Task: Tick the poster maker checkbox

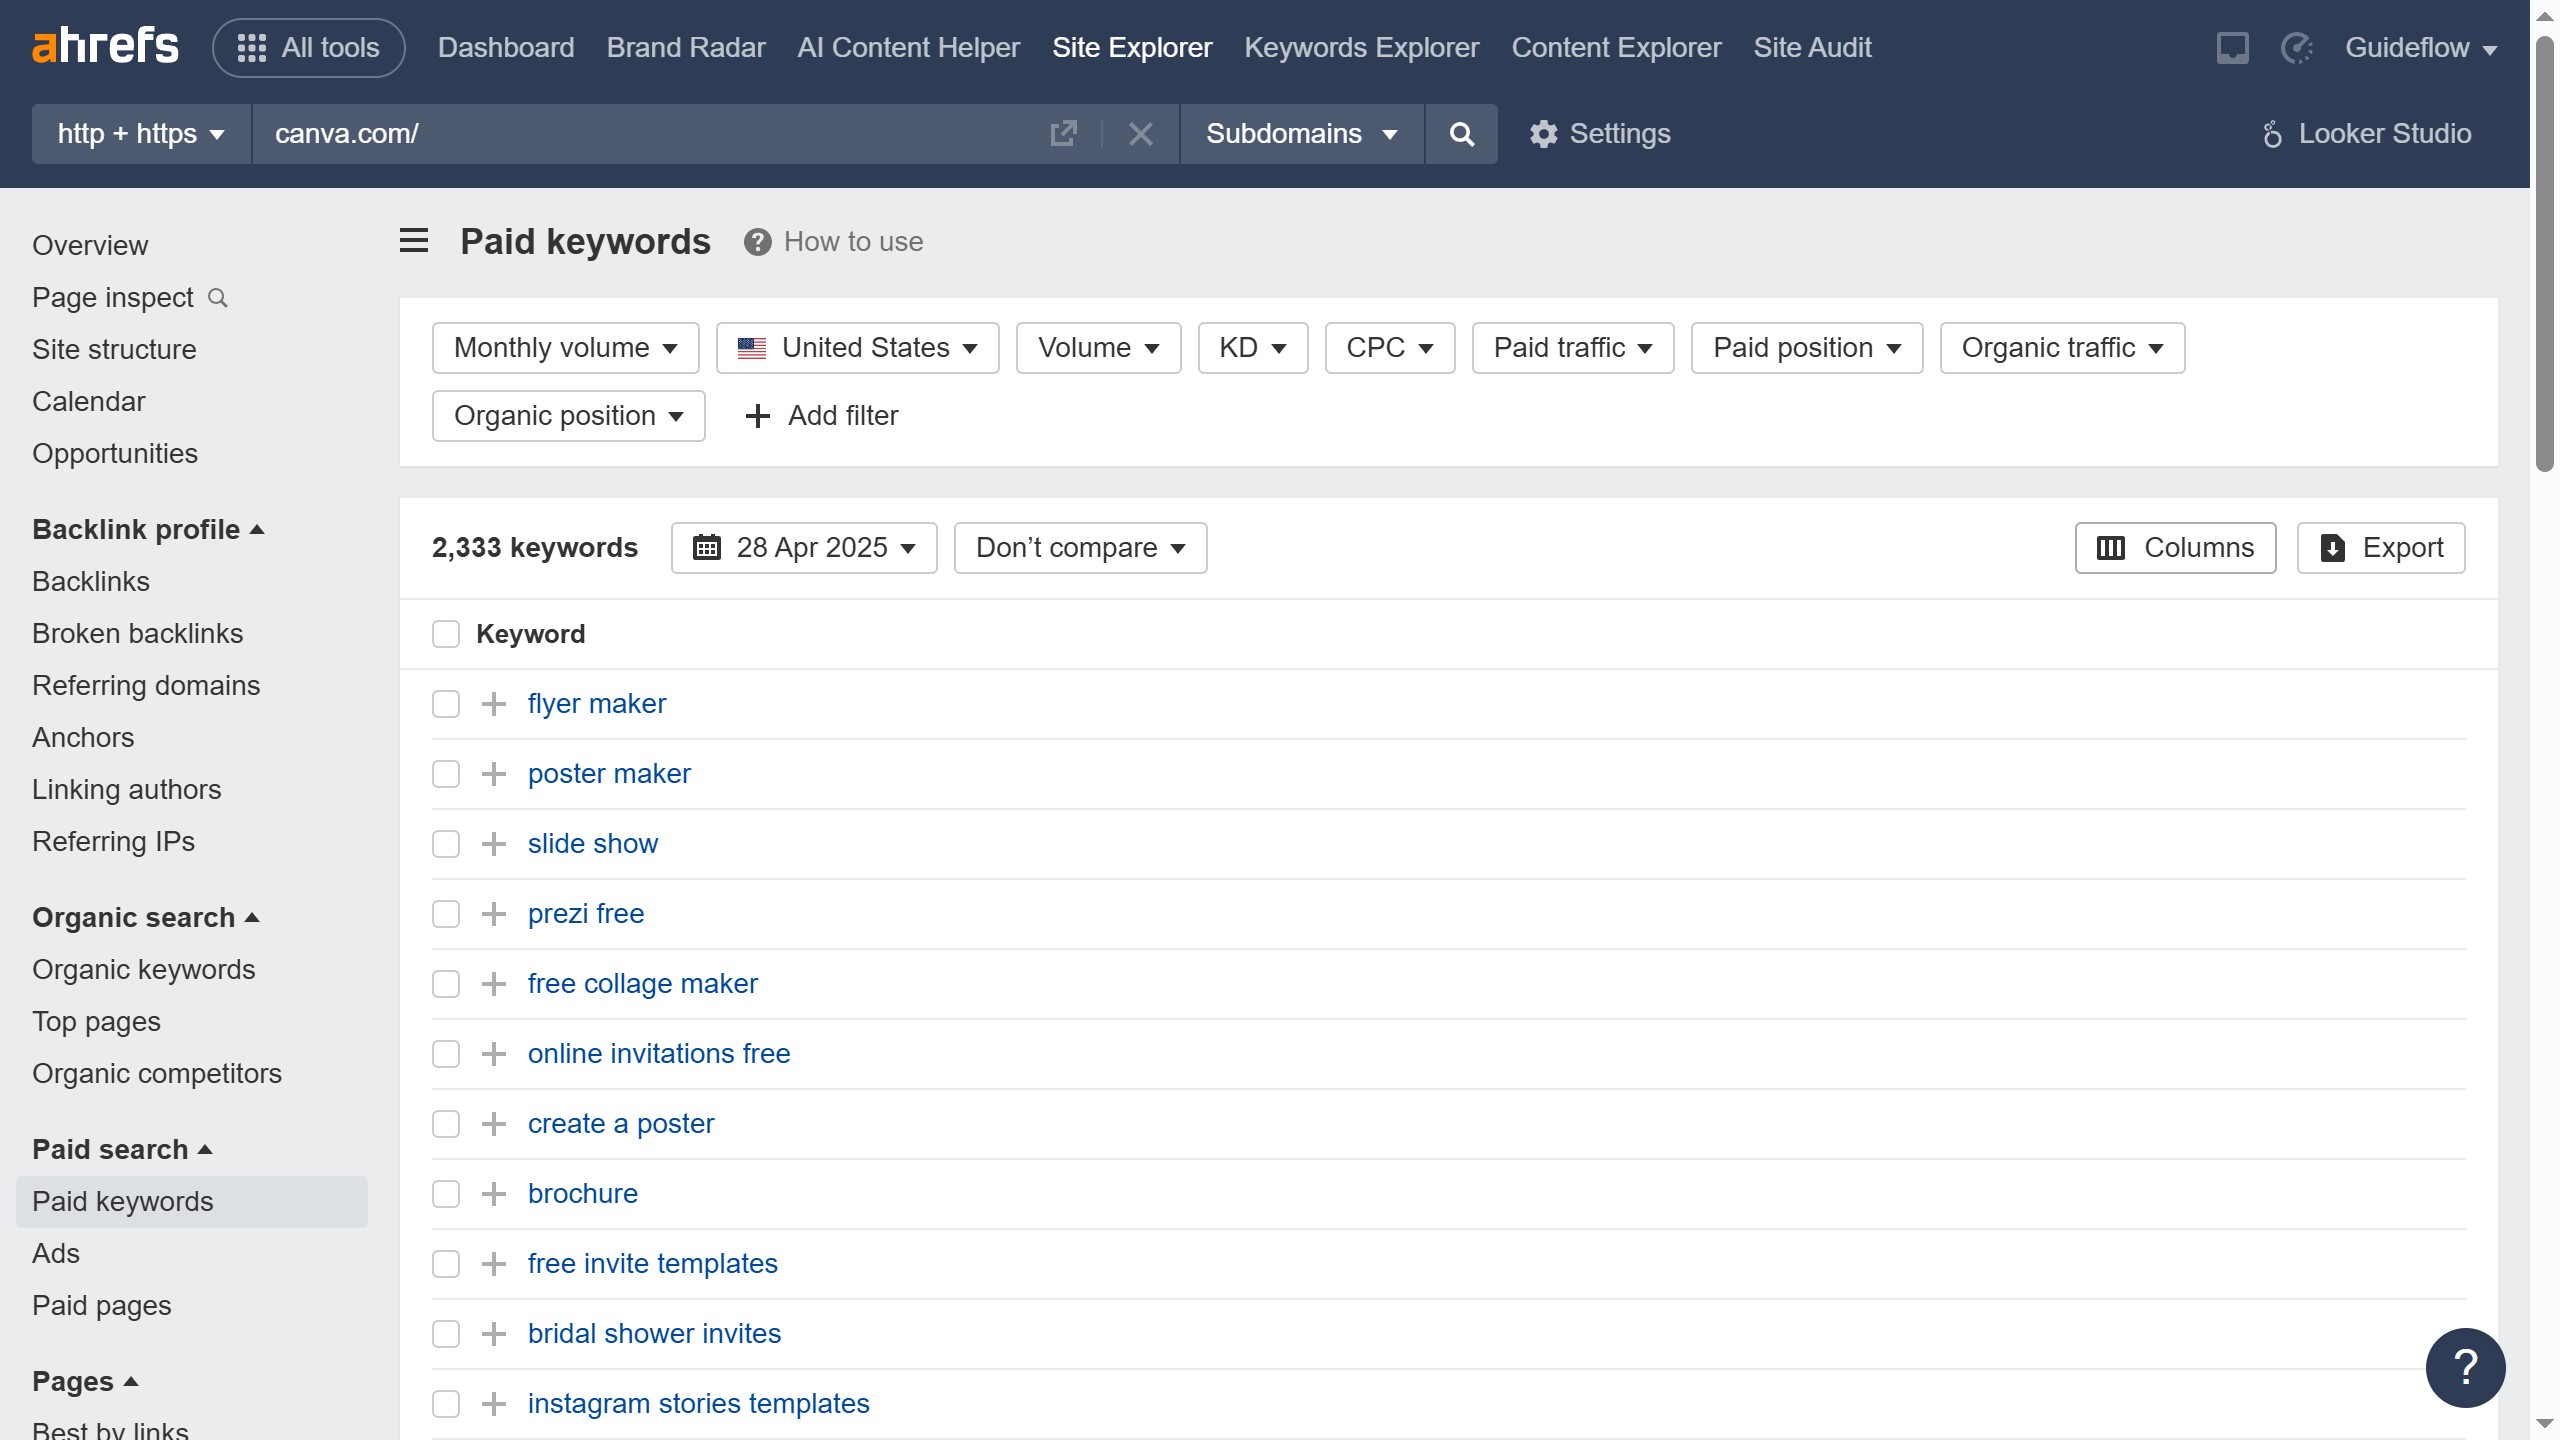Action: [446, 774]
